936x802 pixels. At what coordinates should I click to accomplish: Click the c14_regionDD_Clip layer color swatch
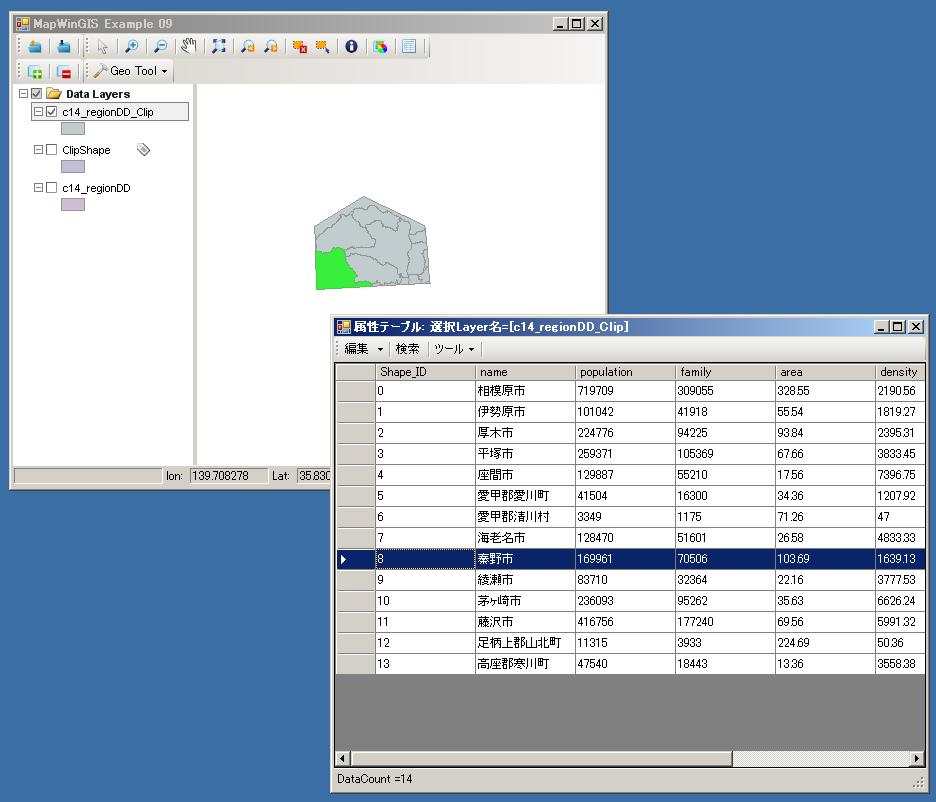(x=73, y=129)
